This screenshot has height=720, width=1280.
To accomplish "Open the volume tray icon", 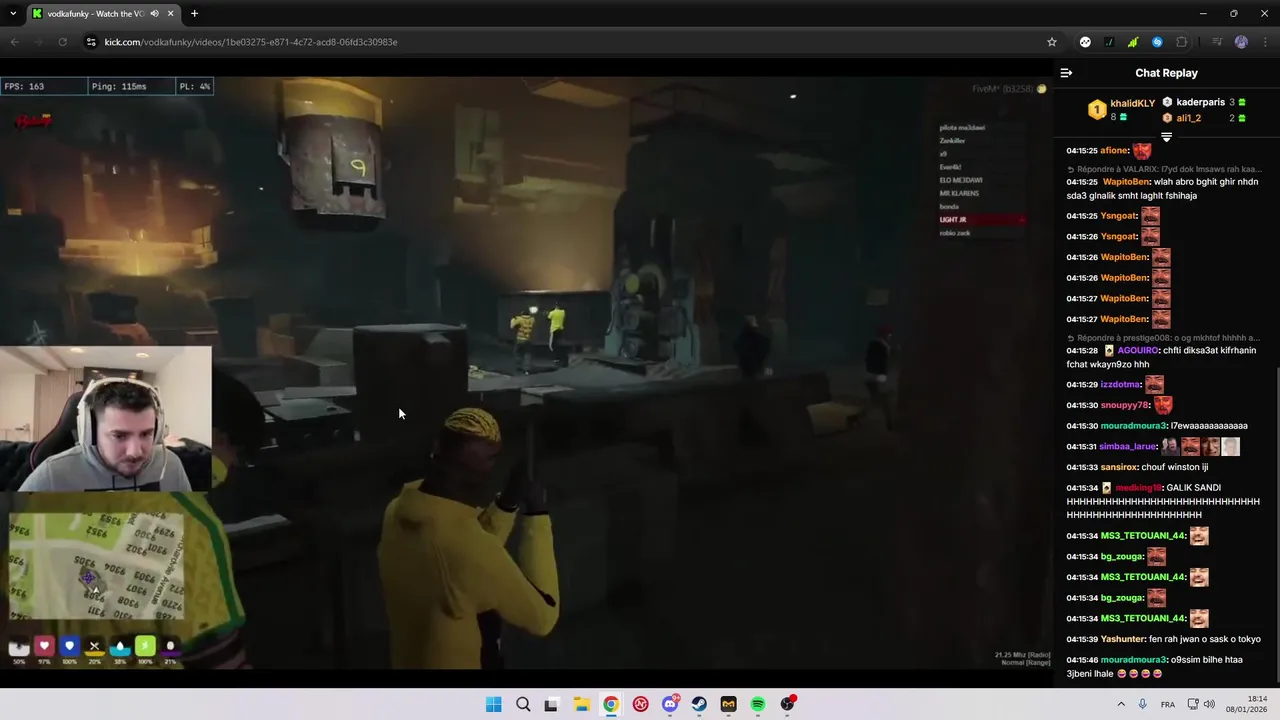I will click(x=1209, y=704).
